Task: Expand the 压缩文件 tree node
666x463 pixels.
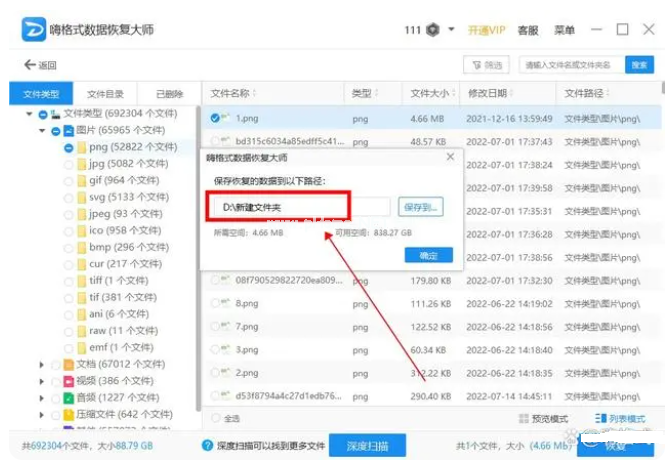Action: coord(41,415)
